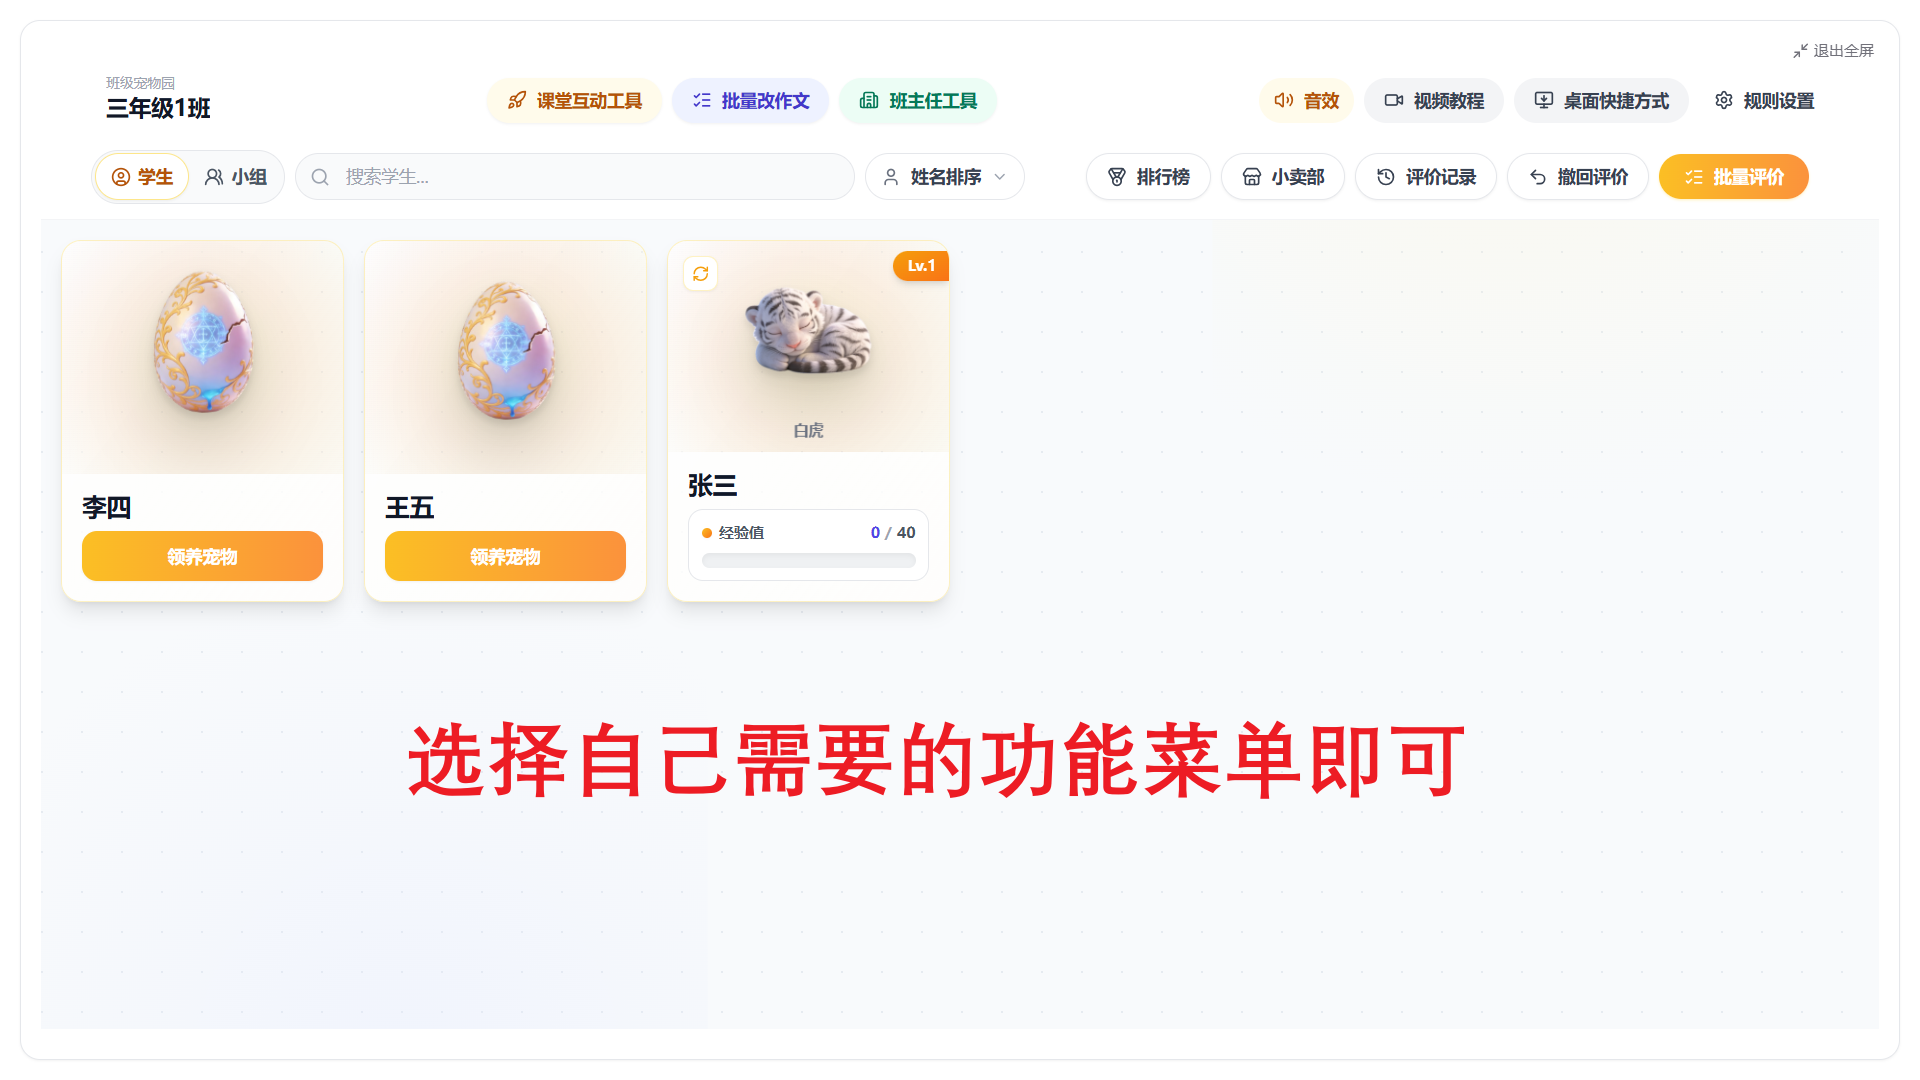Switch view to 学生 students
The height and width of the screenshot is (1080, 1920).
142,177
